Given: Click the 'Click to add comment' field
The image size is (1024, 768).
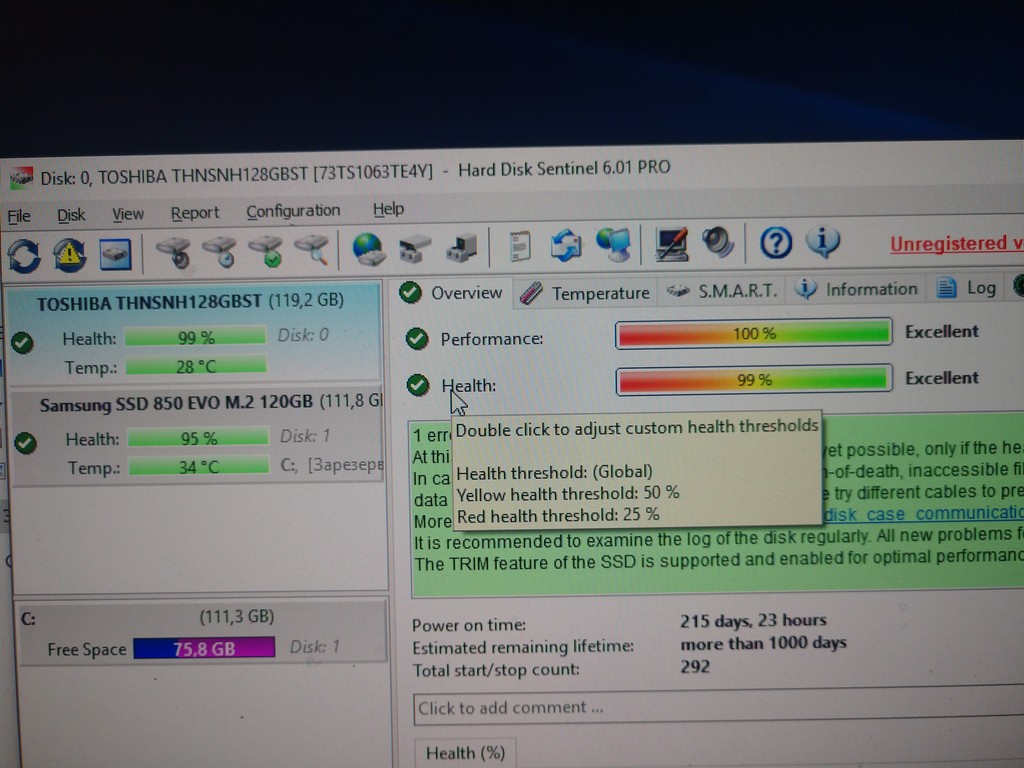Looking at the screenshot, I should (x=718, y=707).
